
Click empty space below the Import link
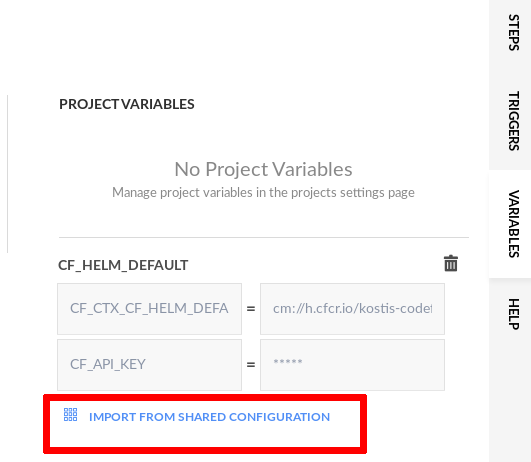(205, 435)
